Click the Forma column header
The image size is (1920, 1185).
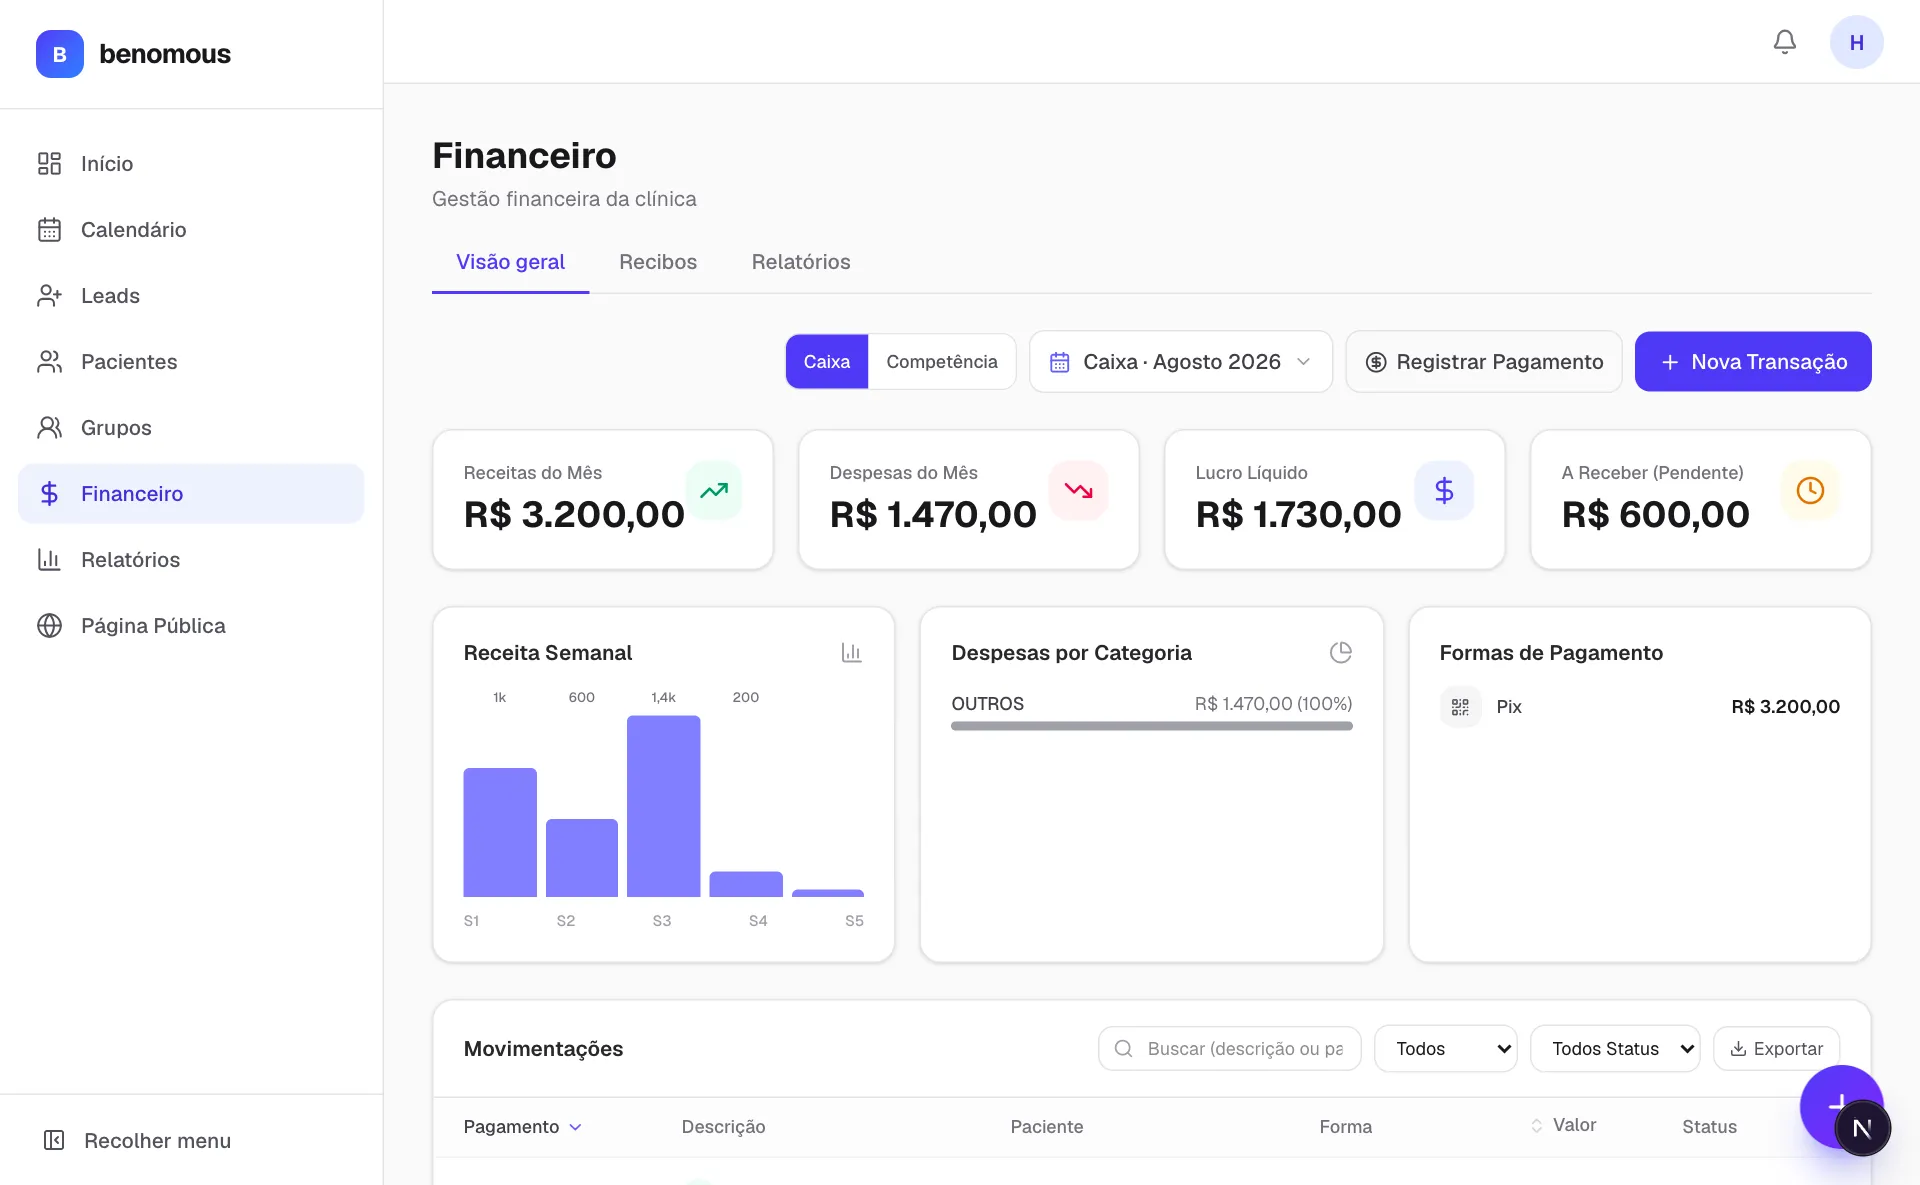tap(1345, 1127)
